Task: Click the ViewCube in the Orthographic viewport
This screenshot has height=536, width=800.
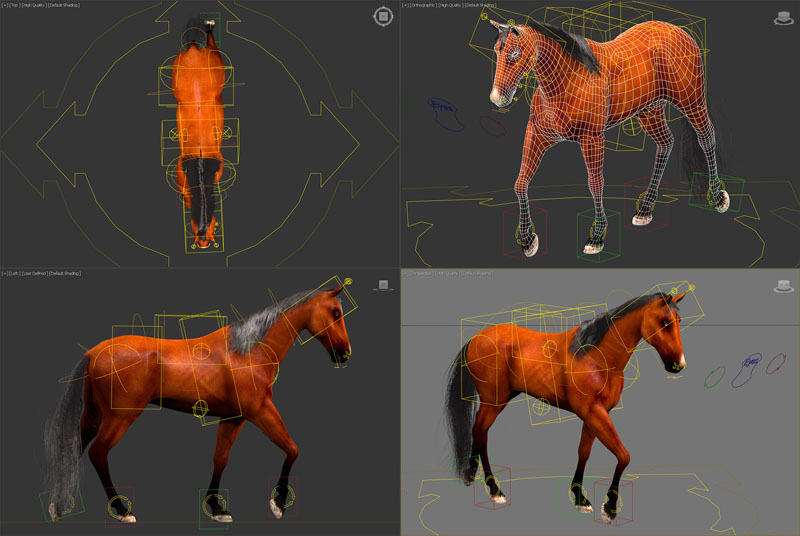Action: pos(783,17)
